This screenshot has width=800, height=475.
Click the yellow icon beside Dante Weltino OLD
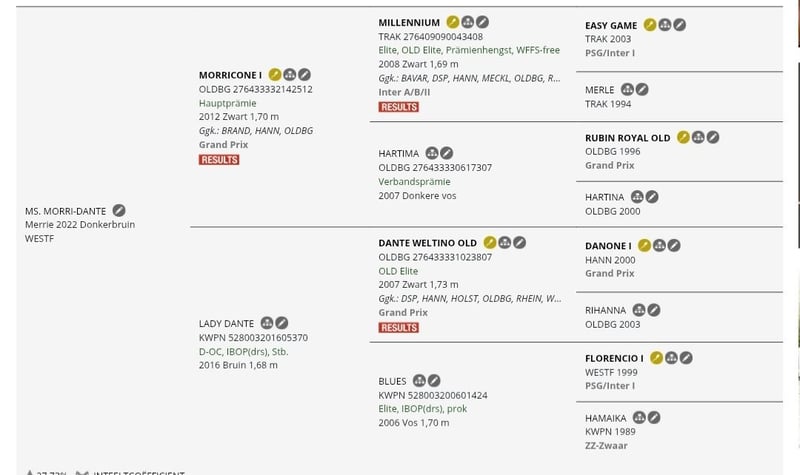pos(490,242)
